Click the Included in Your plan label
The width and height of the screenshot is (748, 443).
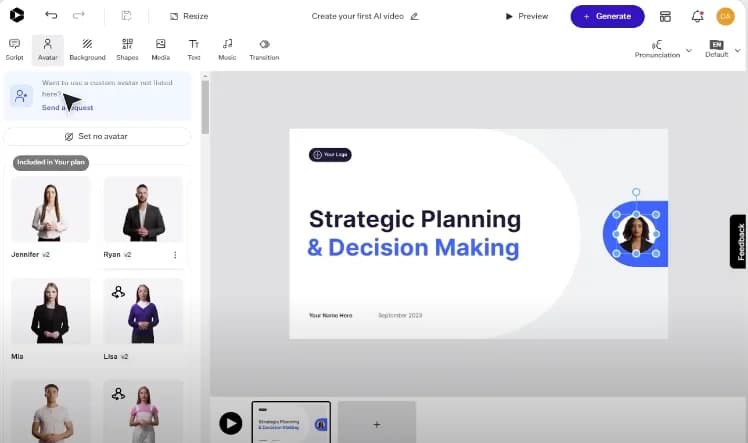[51, 163]
